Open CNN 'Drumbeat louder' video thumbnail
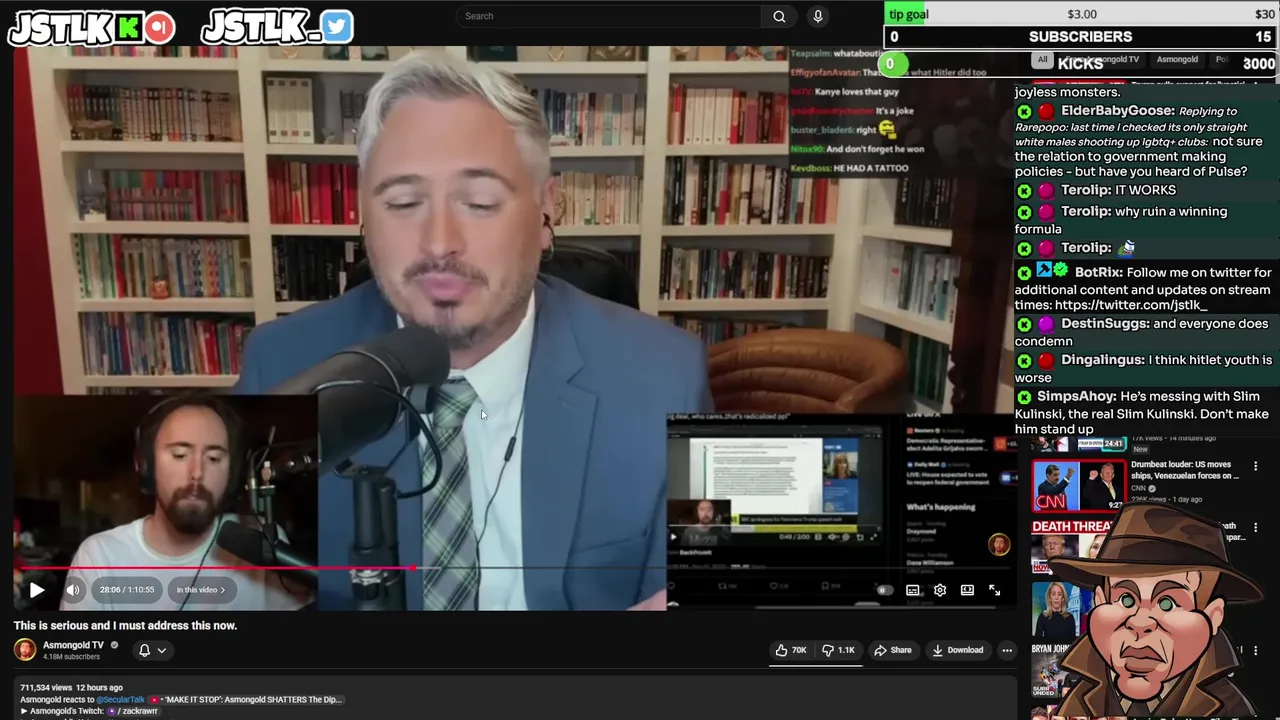 (x=1078, y=485)
